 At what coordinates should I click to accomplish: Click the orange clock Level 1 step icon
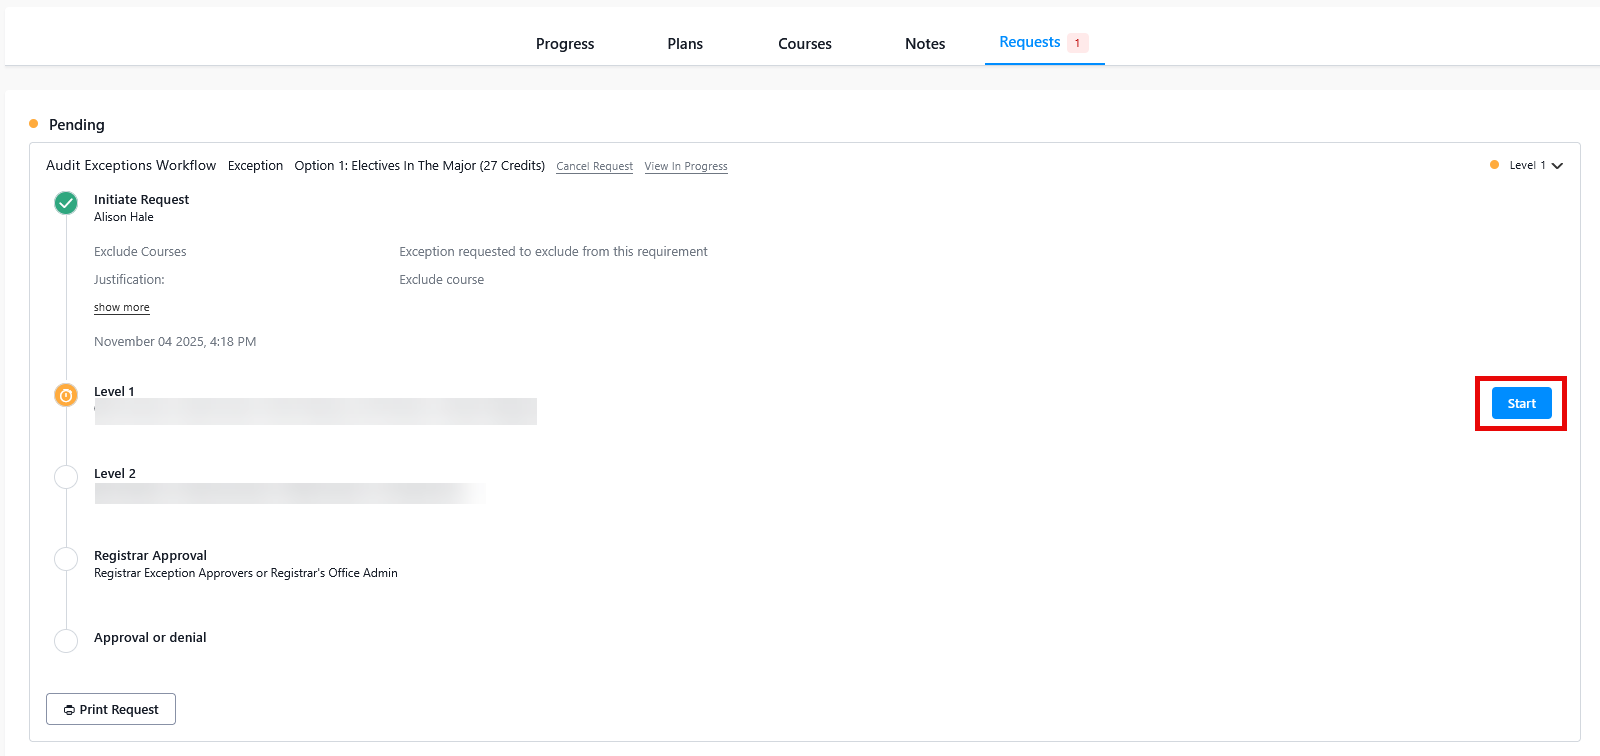coord(66,395)
